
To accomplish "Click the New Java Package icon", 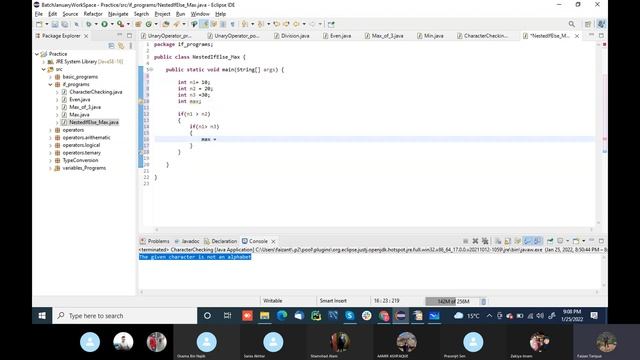I will tap(138, 24).
